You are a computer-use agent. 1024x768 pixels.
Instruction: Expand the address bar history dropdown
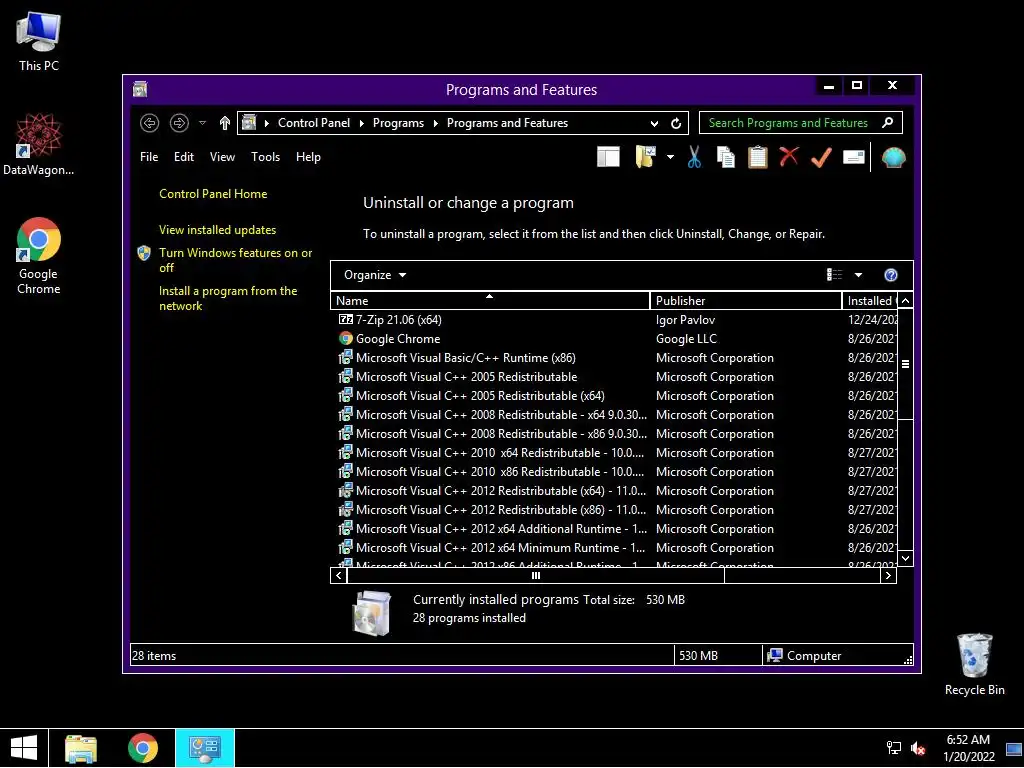[x=654, y=123]
